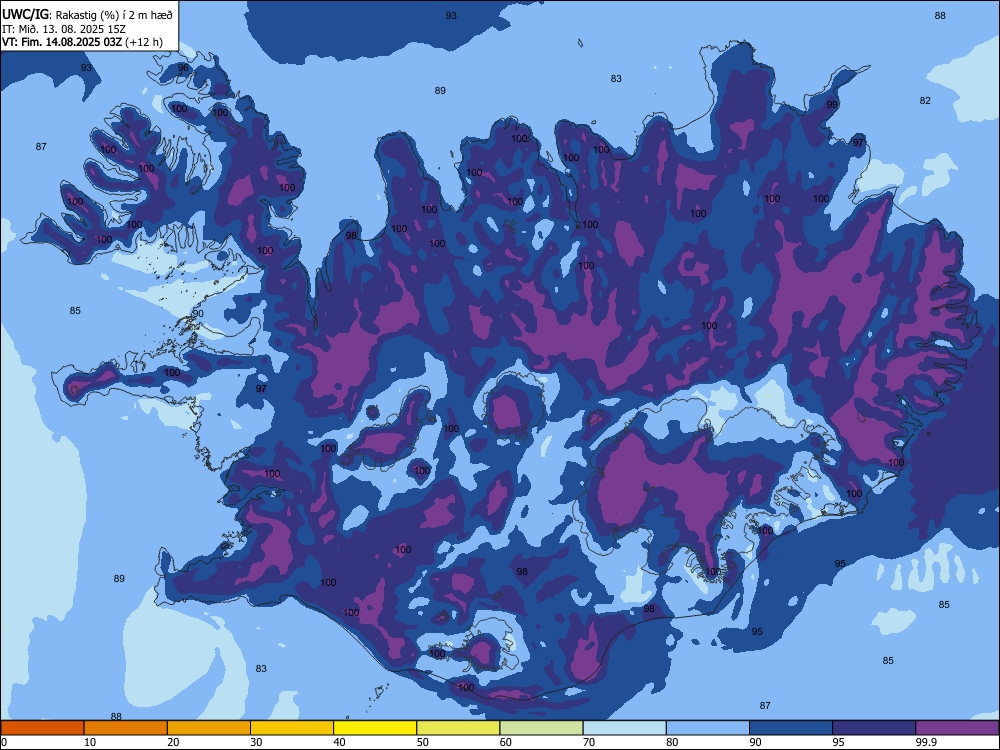Viewport: 1000px width, 750px height.
Task: Select the 'IT: Mið. 13. 08. 2025 15Z' line
Action: [x=64, y=29]
